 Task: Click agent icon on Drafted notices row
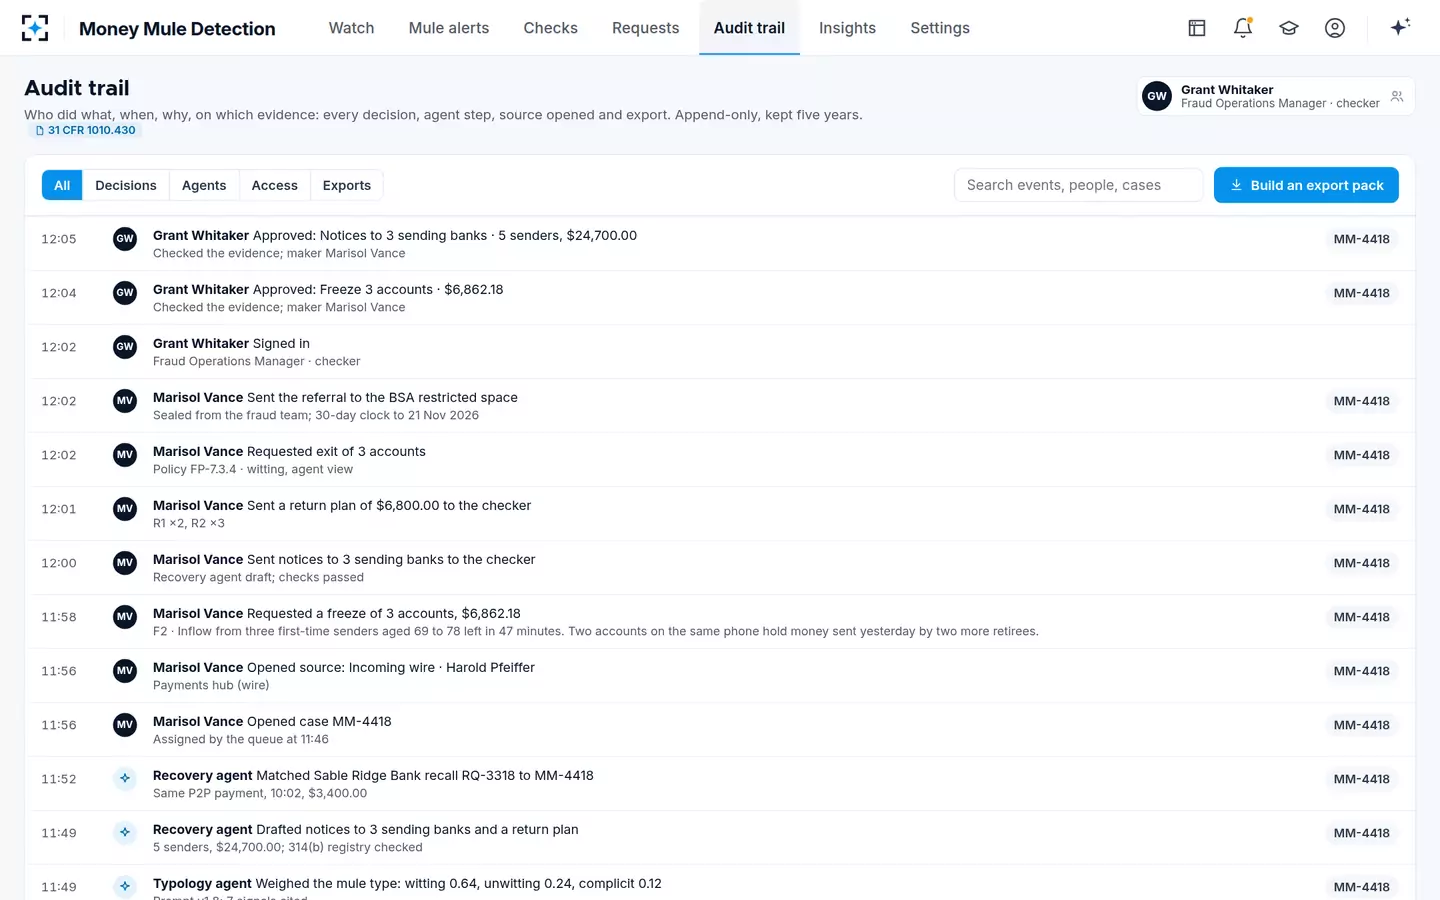[x=125, y=833]
